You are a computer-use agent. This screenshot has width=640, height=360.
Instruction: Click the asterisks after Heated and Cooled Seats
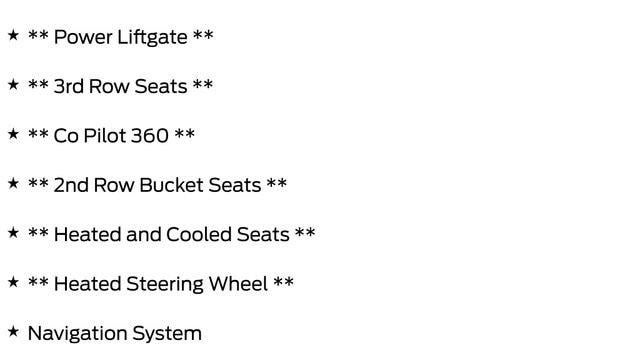pos(305,231)
